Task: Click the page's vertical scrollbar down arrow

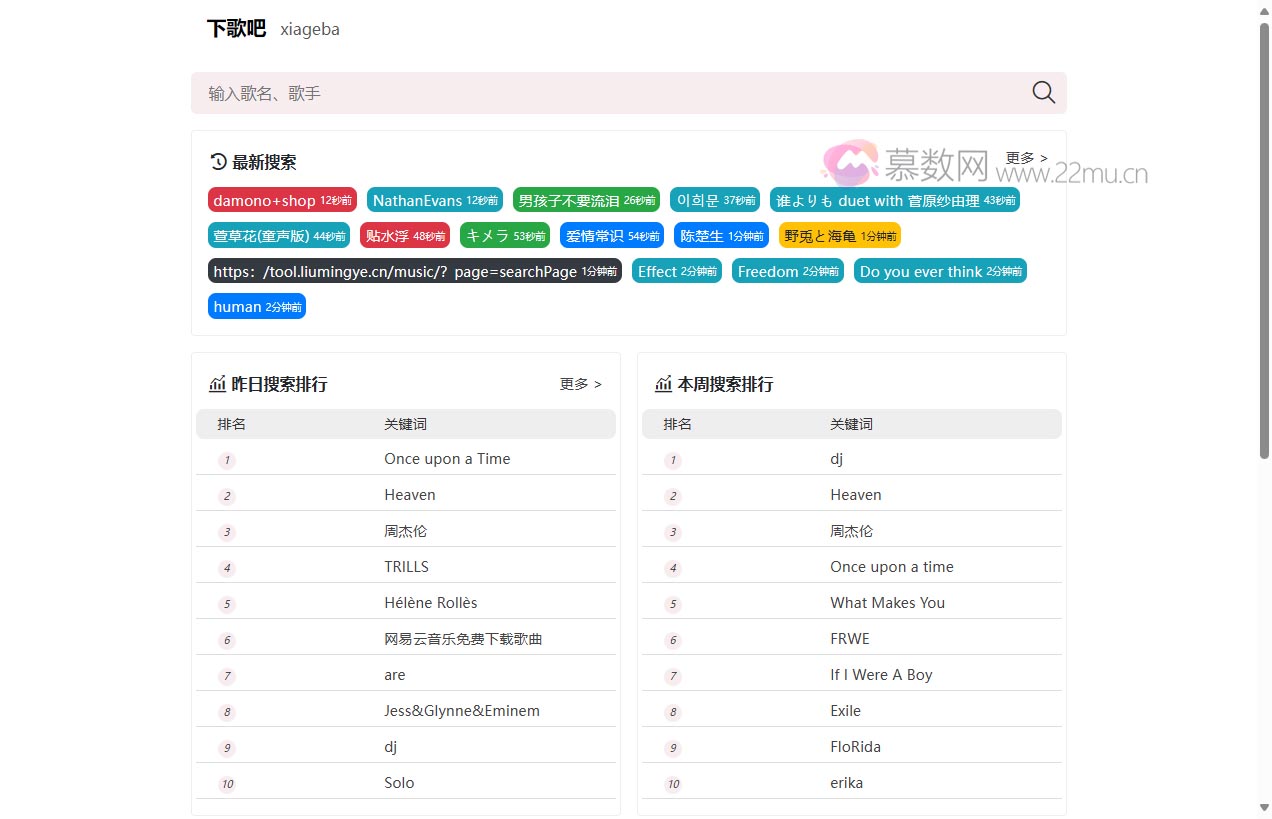Action: [1264, 808]
